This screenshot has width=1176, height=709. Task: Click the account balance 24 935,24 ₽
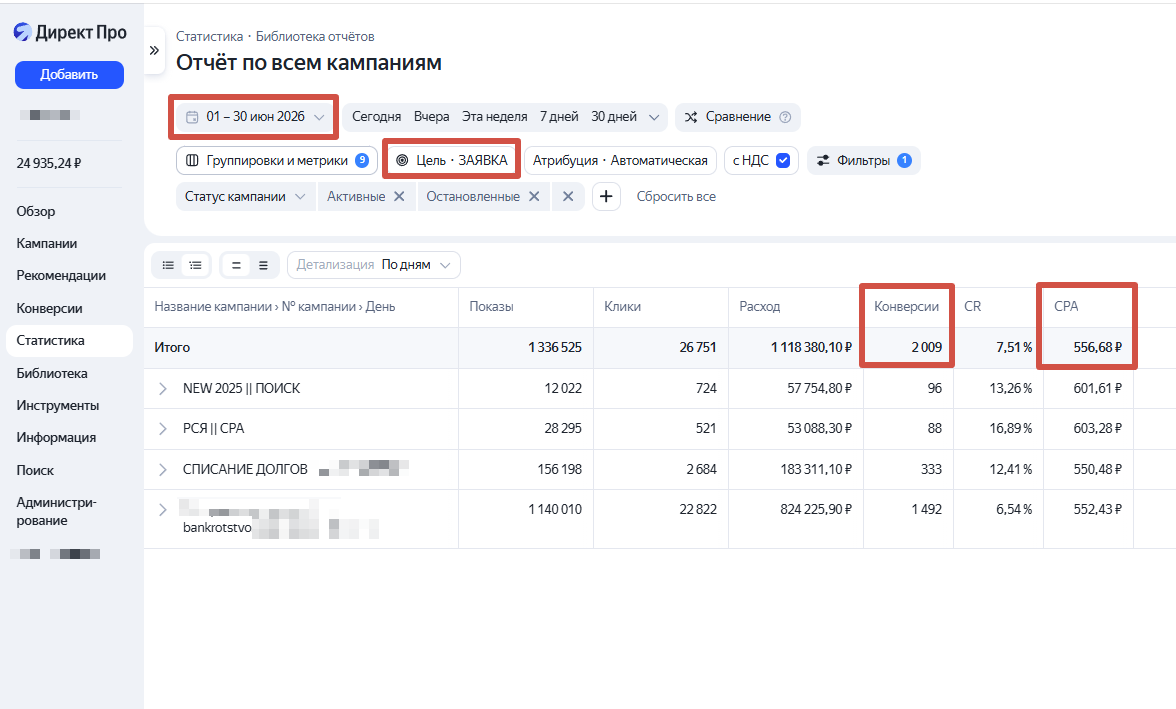[x=49, y=164]
